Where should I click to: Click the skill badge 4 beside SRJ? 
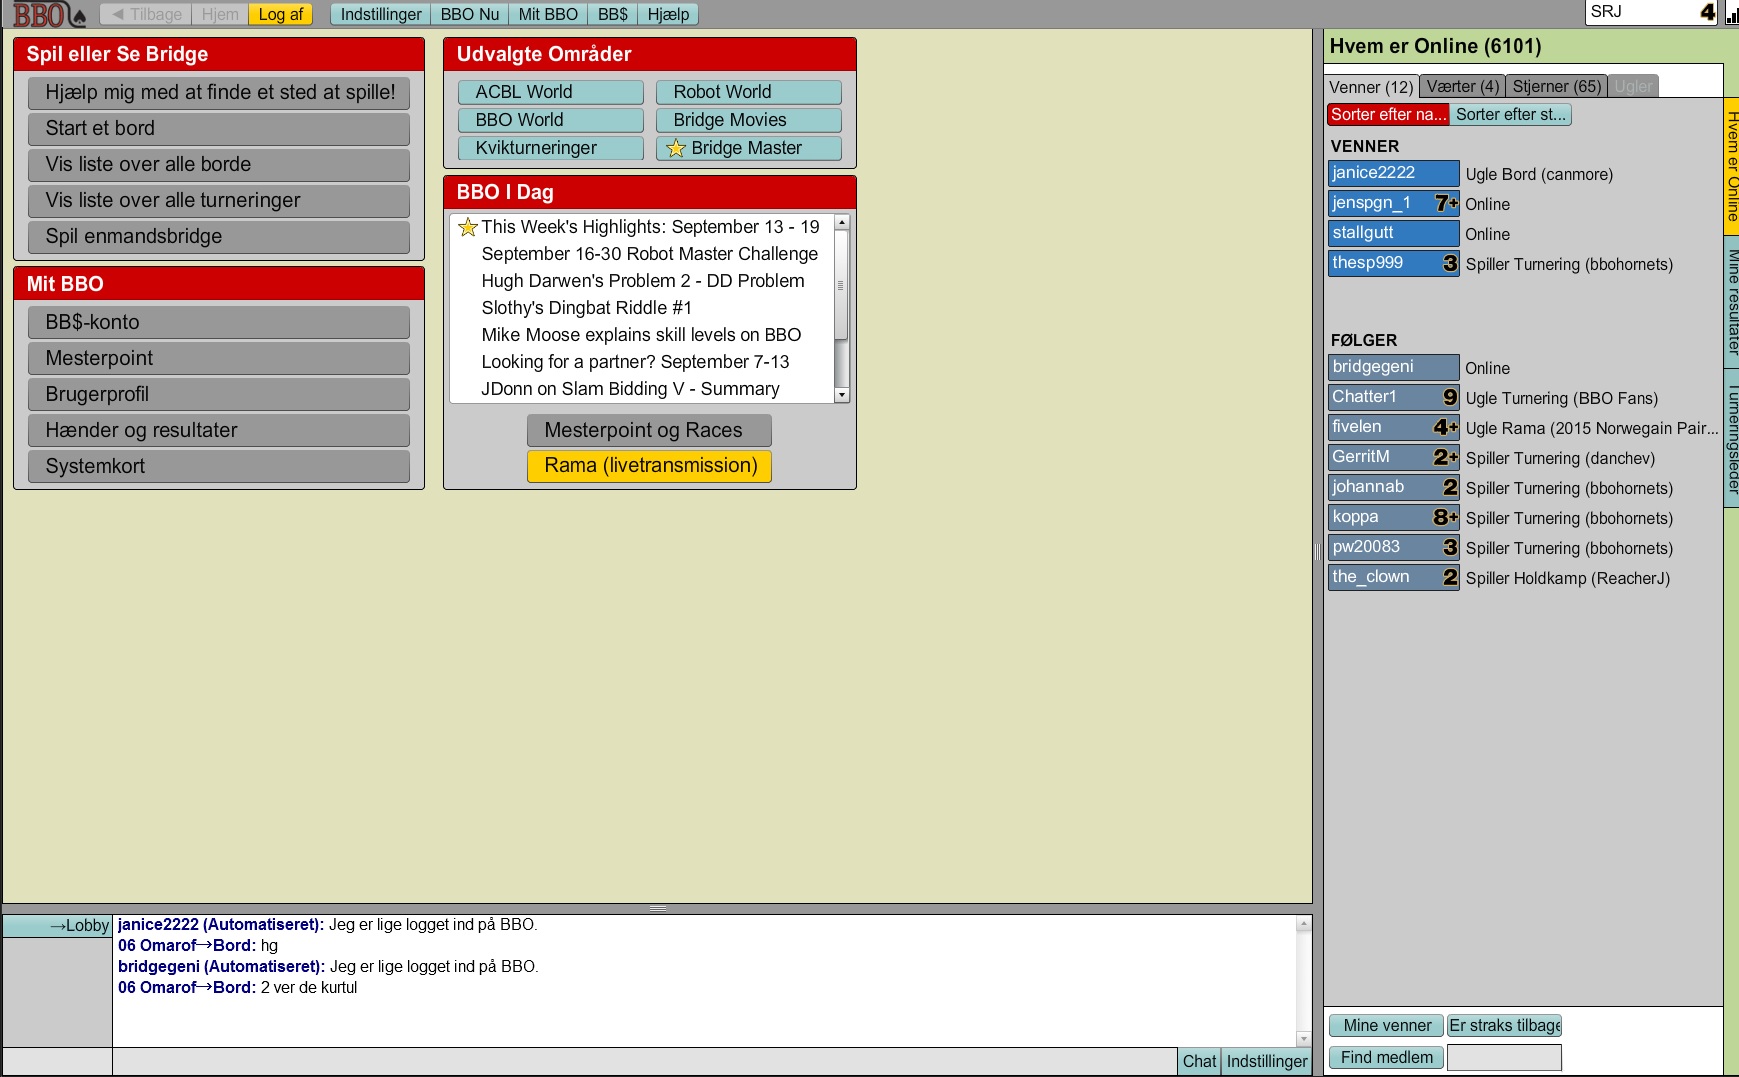[x=1707, y=12]
